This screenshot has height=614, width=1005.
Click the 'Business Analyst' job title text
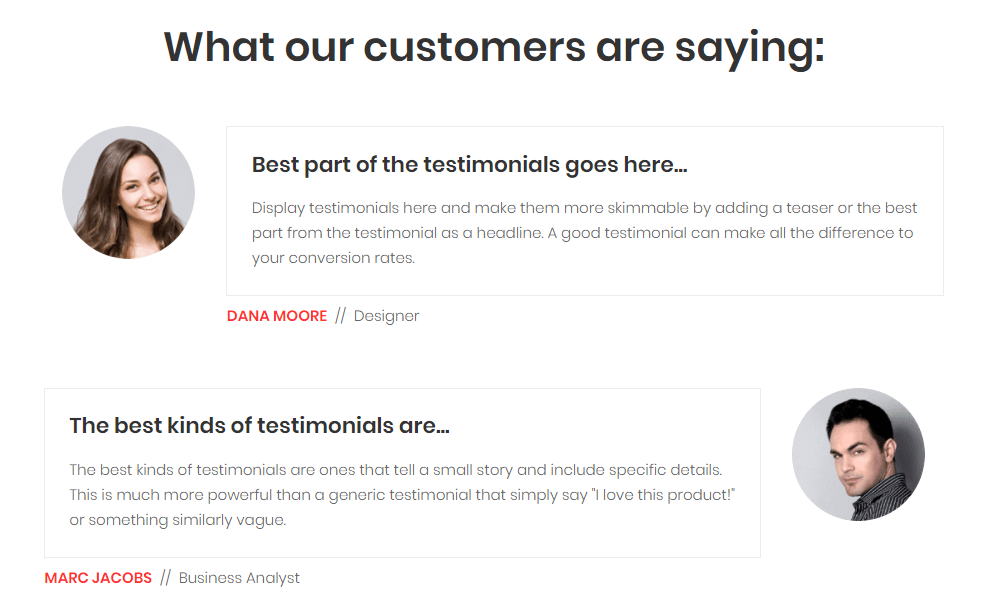(239, 578)
